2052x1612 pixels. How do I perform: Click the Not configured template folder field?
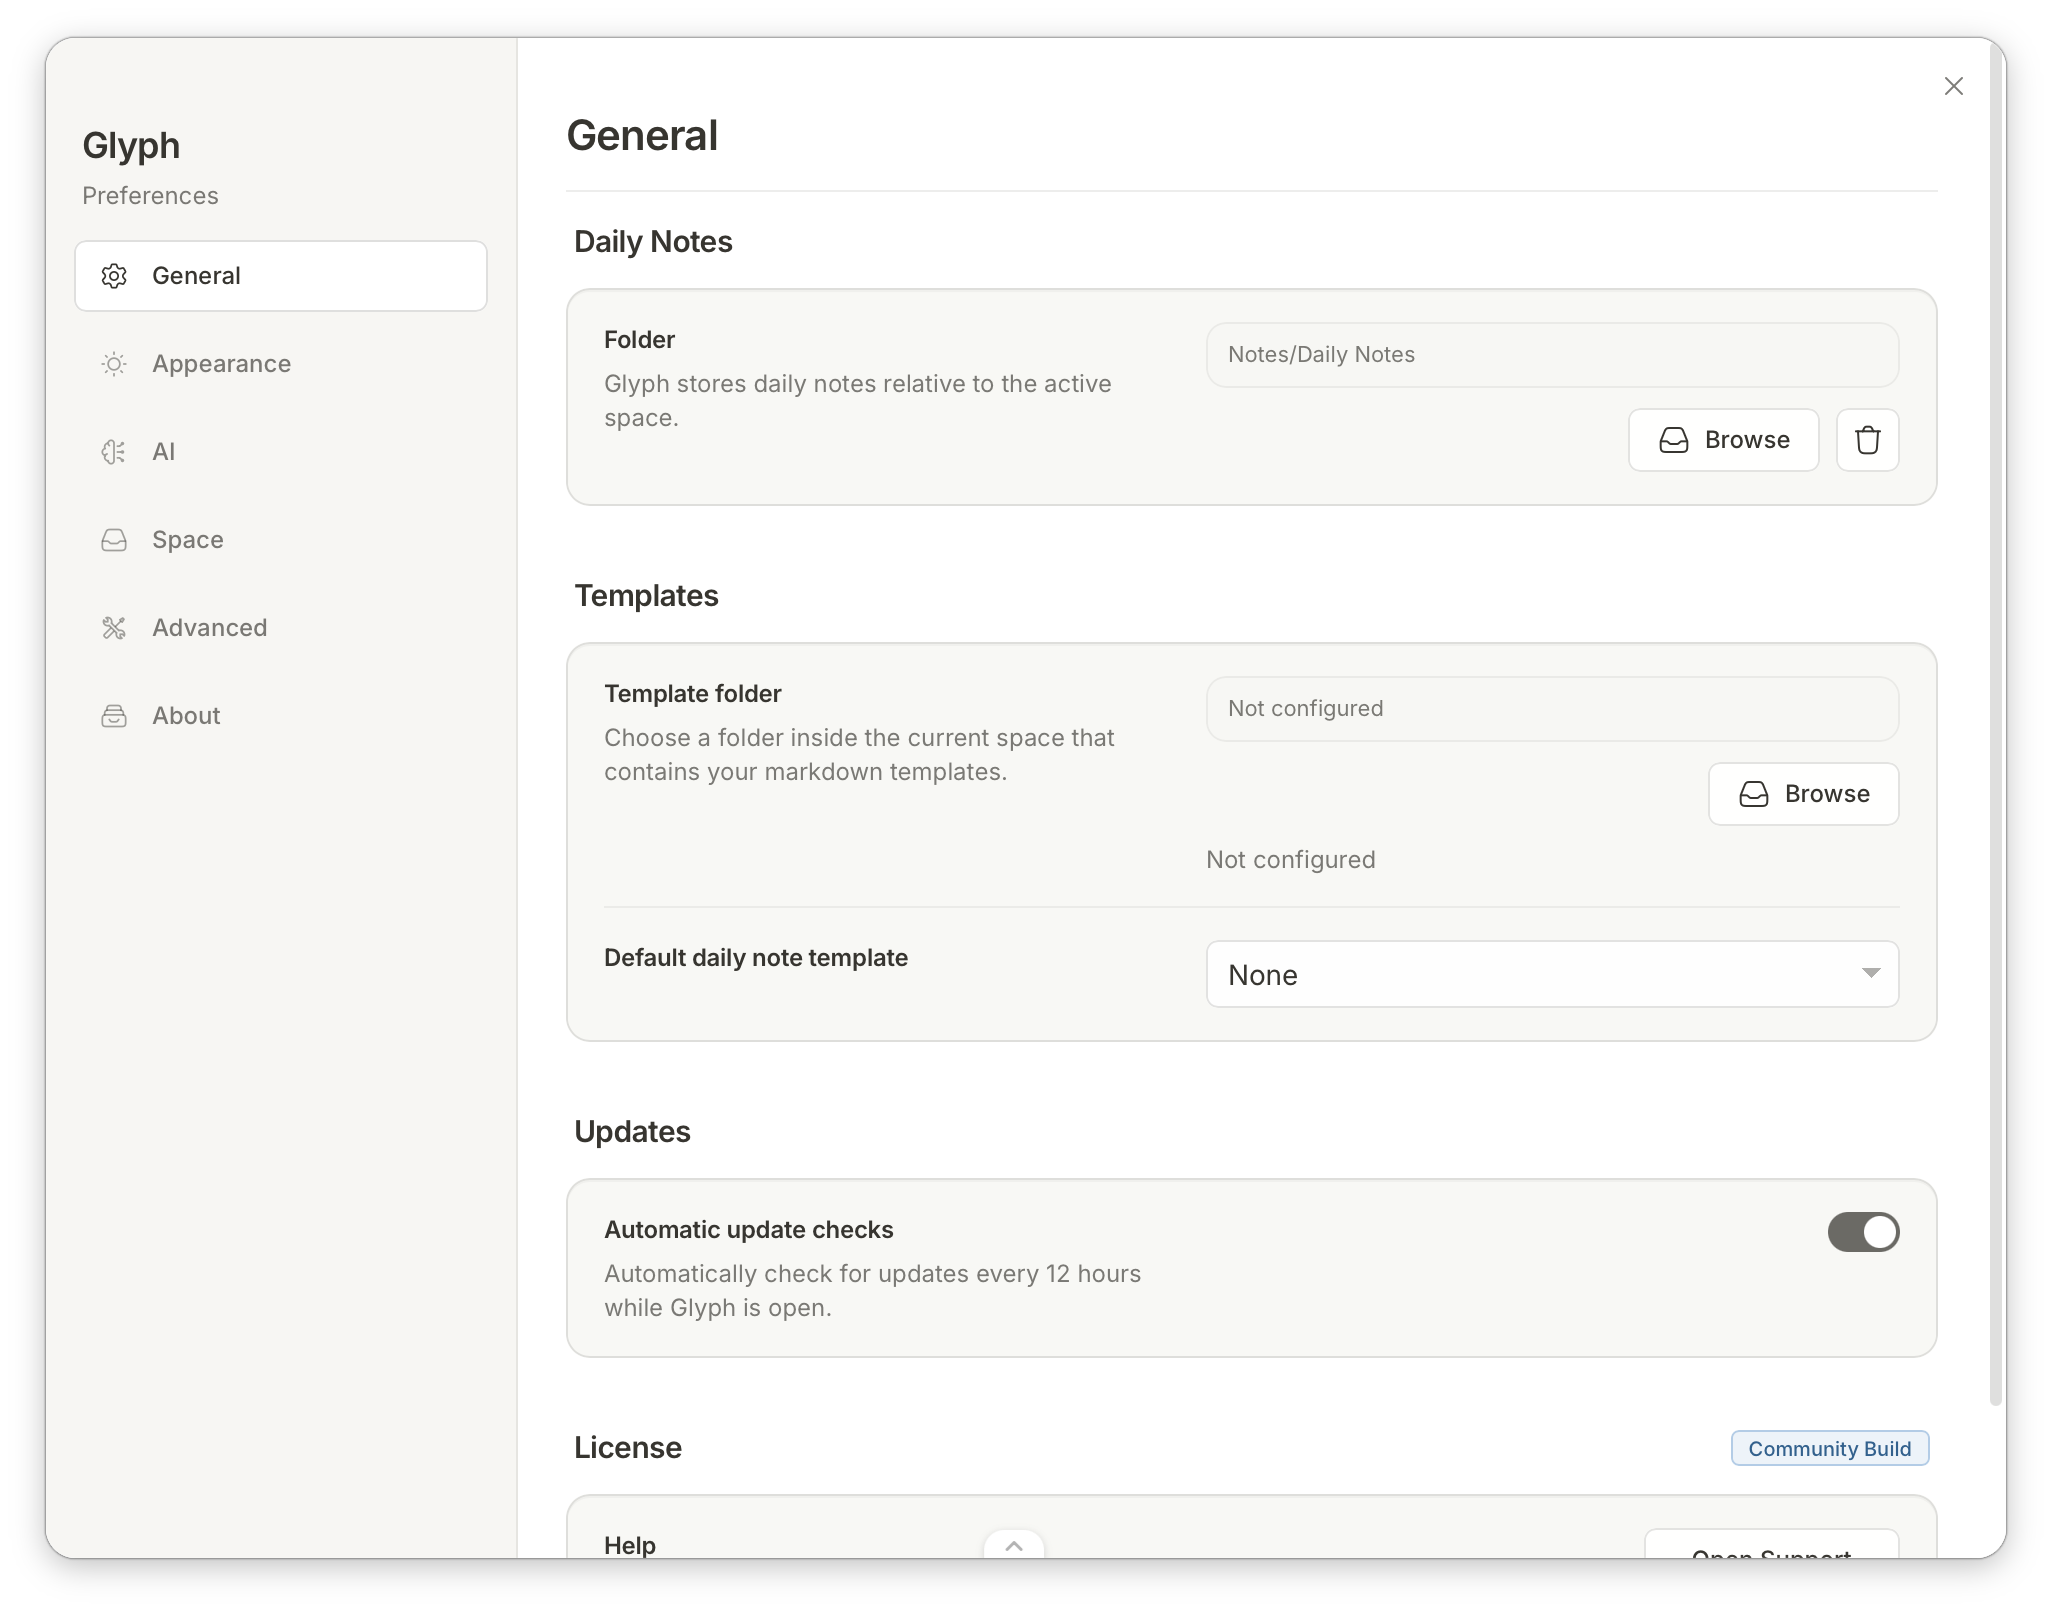tap(1552, 709)
